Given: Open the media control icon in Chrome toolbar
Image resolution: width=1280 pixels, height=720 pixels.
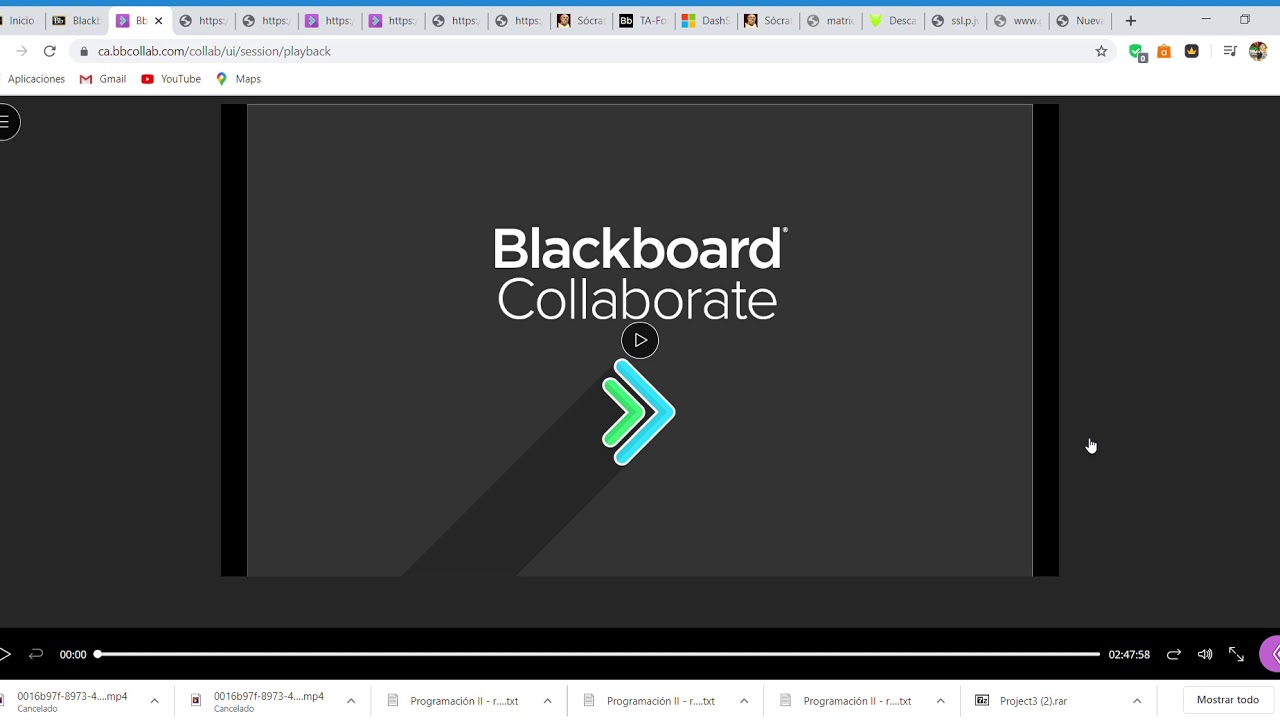Looking at the screenshot, I should coord(1230,51).
